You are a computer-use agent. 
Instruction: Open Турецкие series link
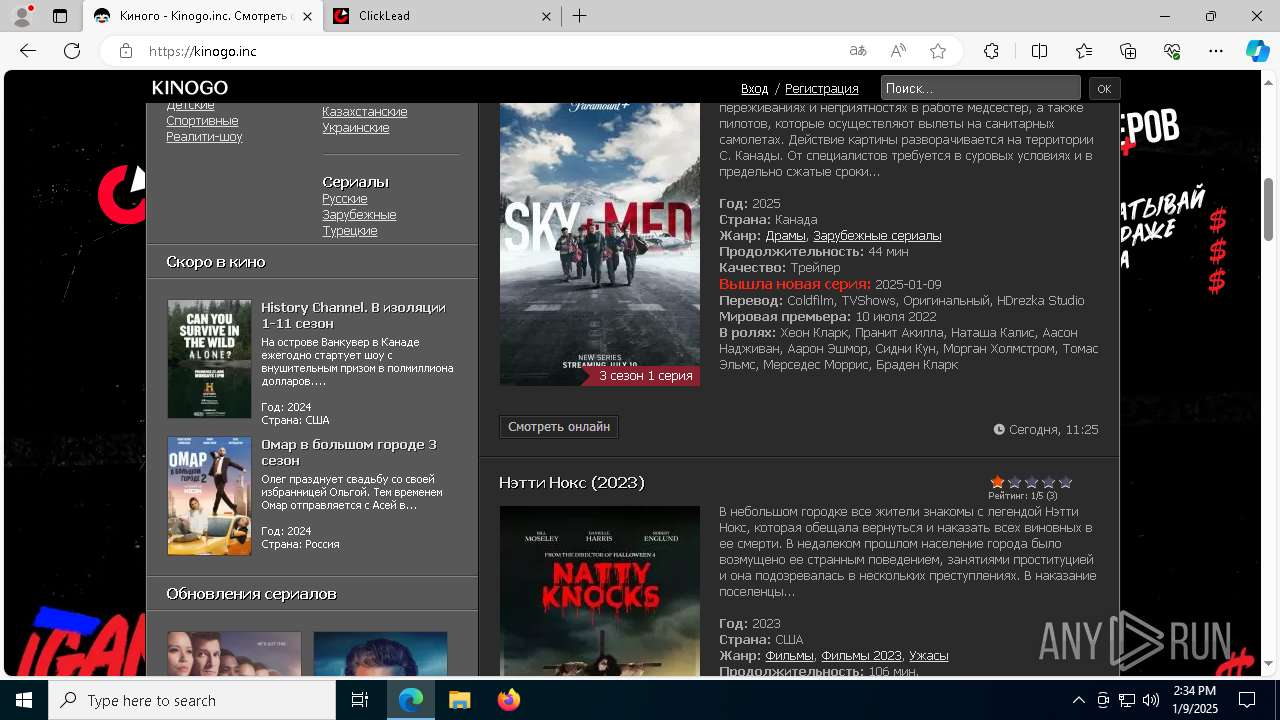350,231
